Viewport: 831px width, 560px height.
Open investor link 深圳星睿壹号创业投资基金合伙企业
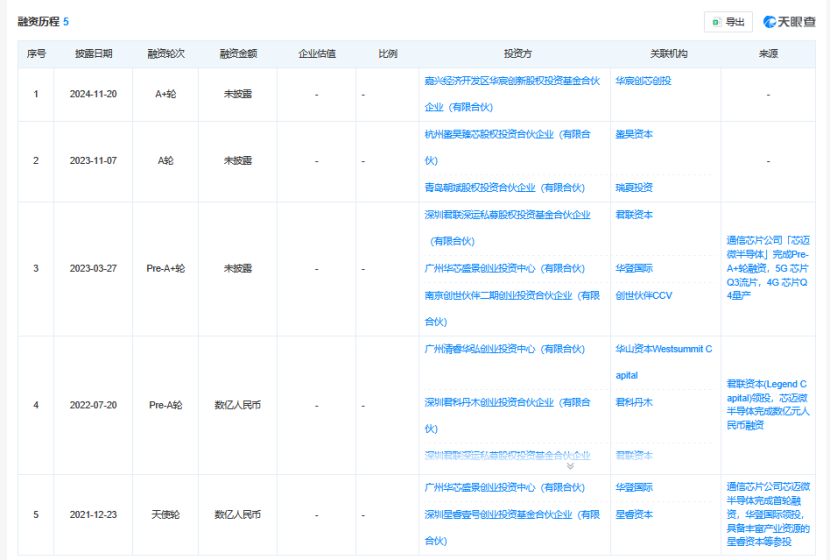click(x=512, y=527)
